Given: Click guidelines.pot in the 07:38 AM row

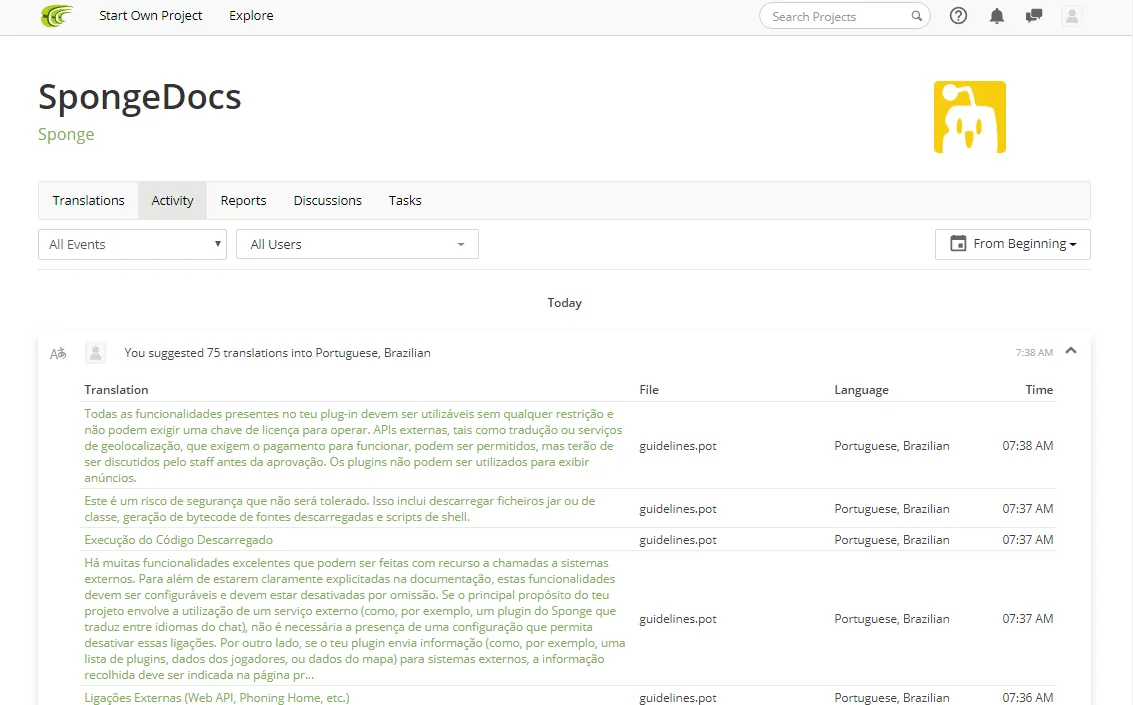Looking at the screenshot, I should [678, 446].
